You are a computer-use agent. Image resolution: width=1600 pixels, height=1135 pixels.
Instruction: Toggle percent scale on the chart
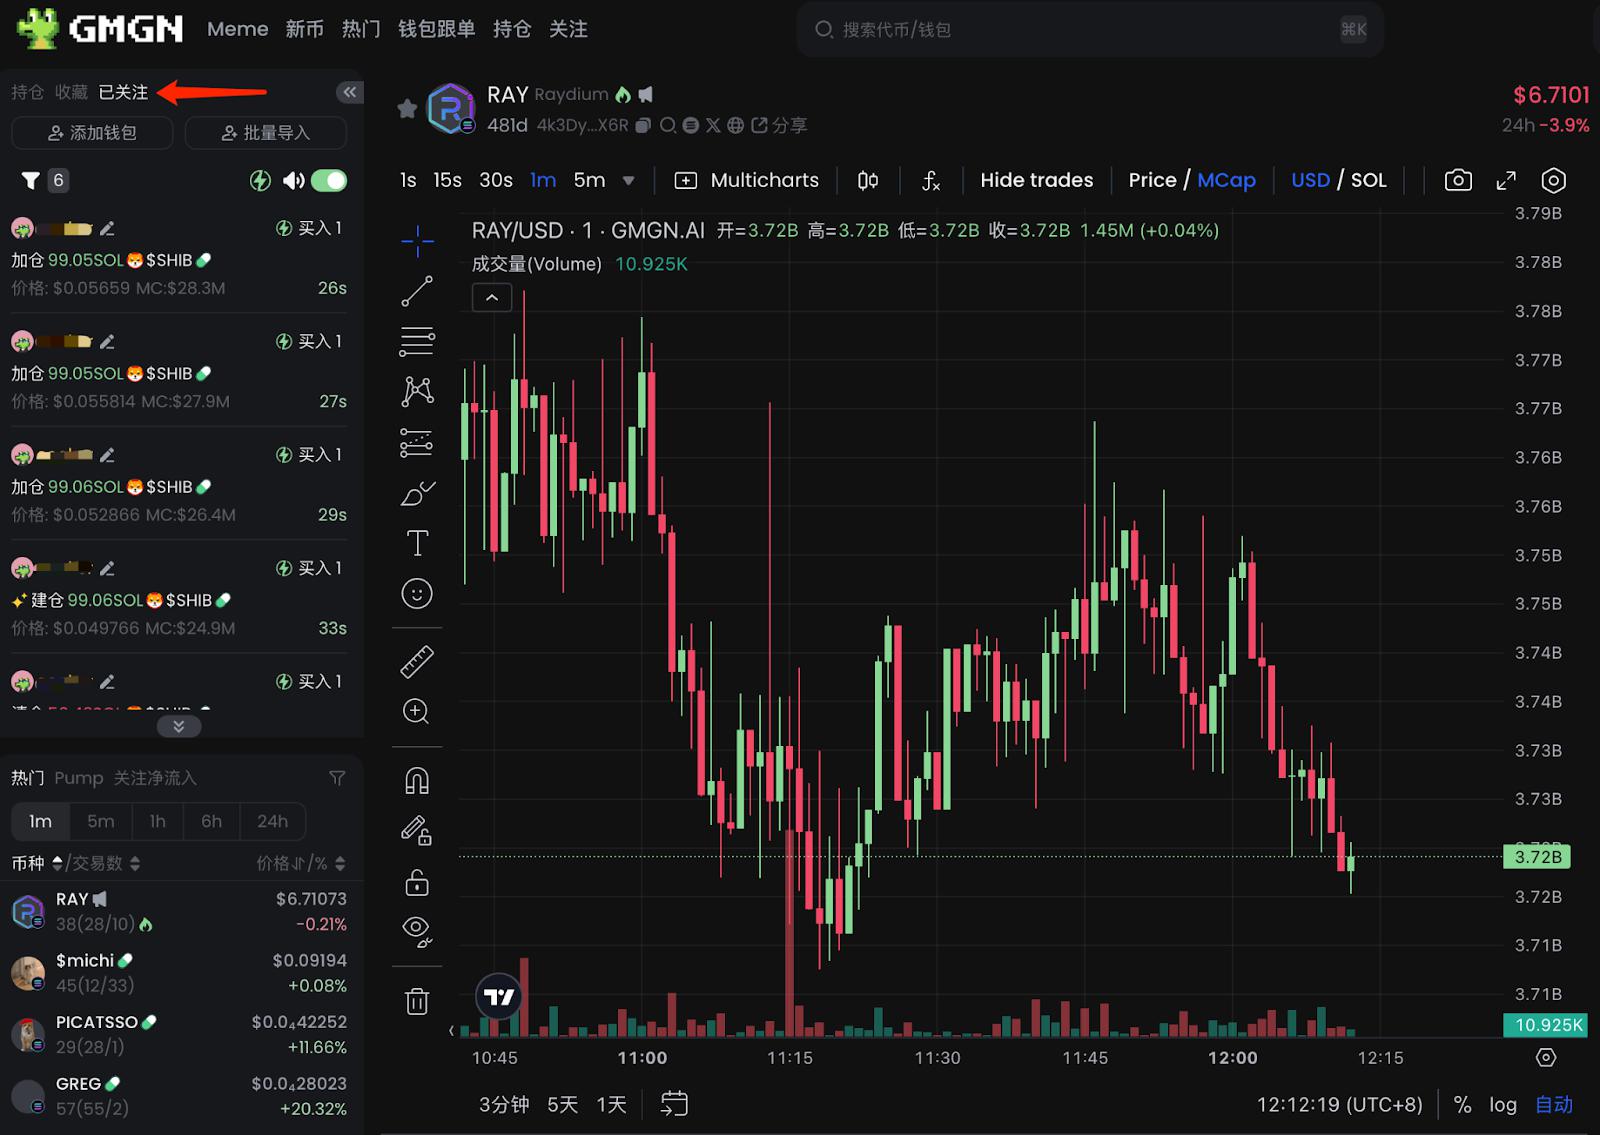(1462, 1105)
